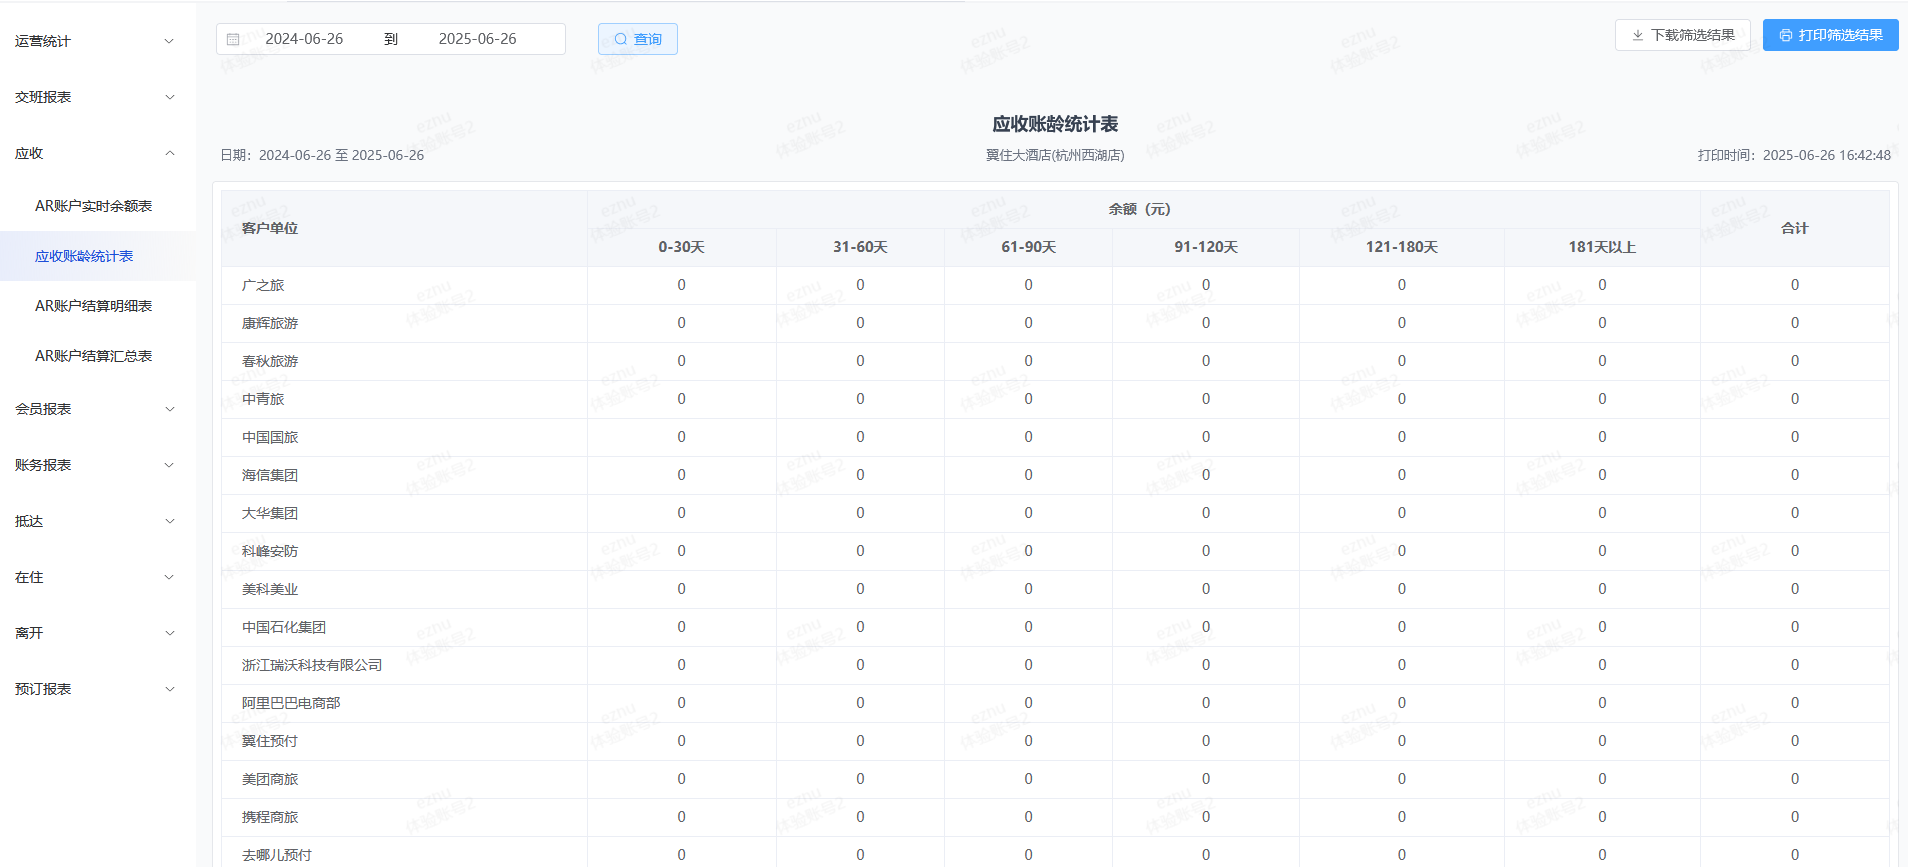Select the 携程商旅 customer row
The image size is (1908, 867).
[x=1055, y=817]
